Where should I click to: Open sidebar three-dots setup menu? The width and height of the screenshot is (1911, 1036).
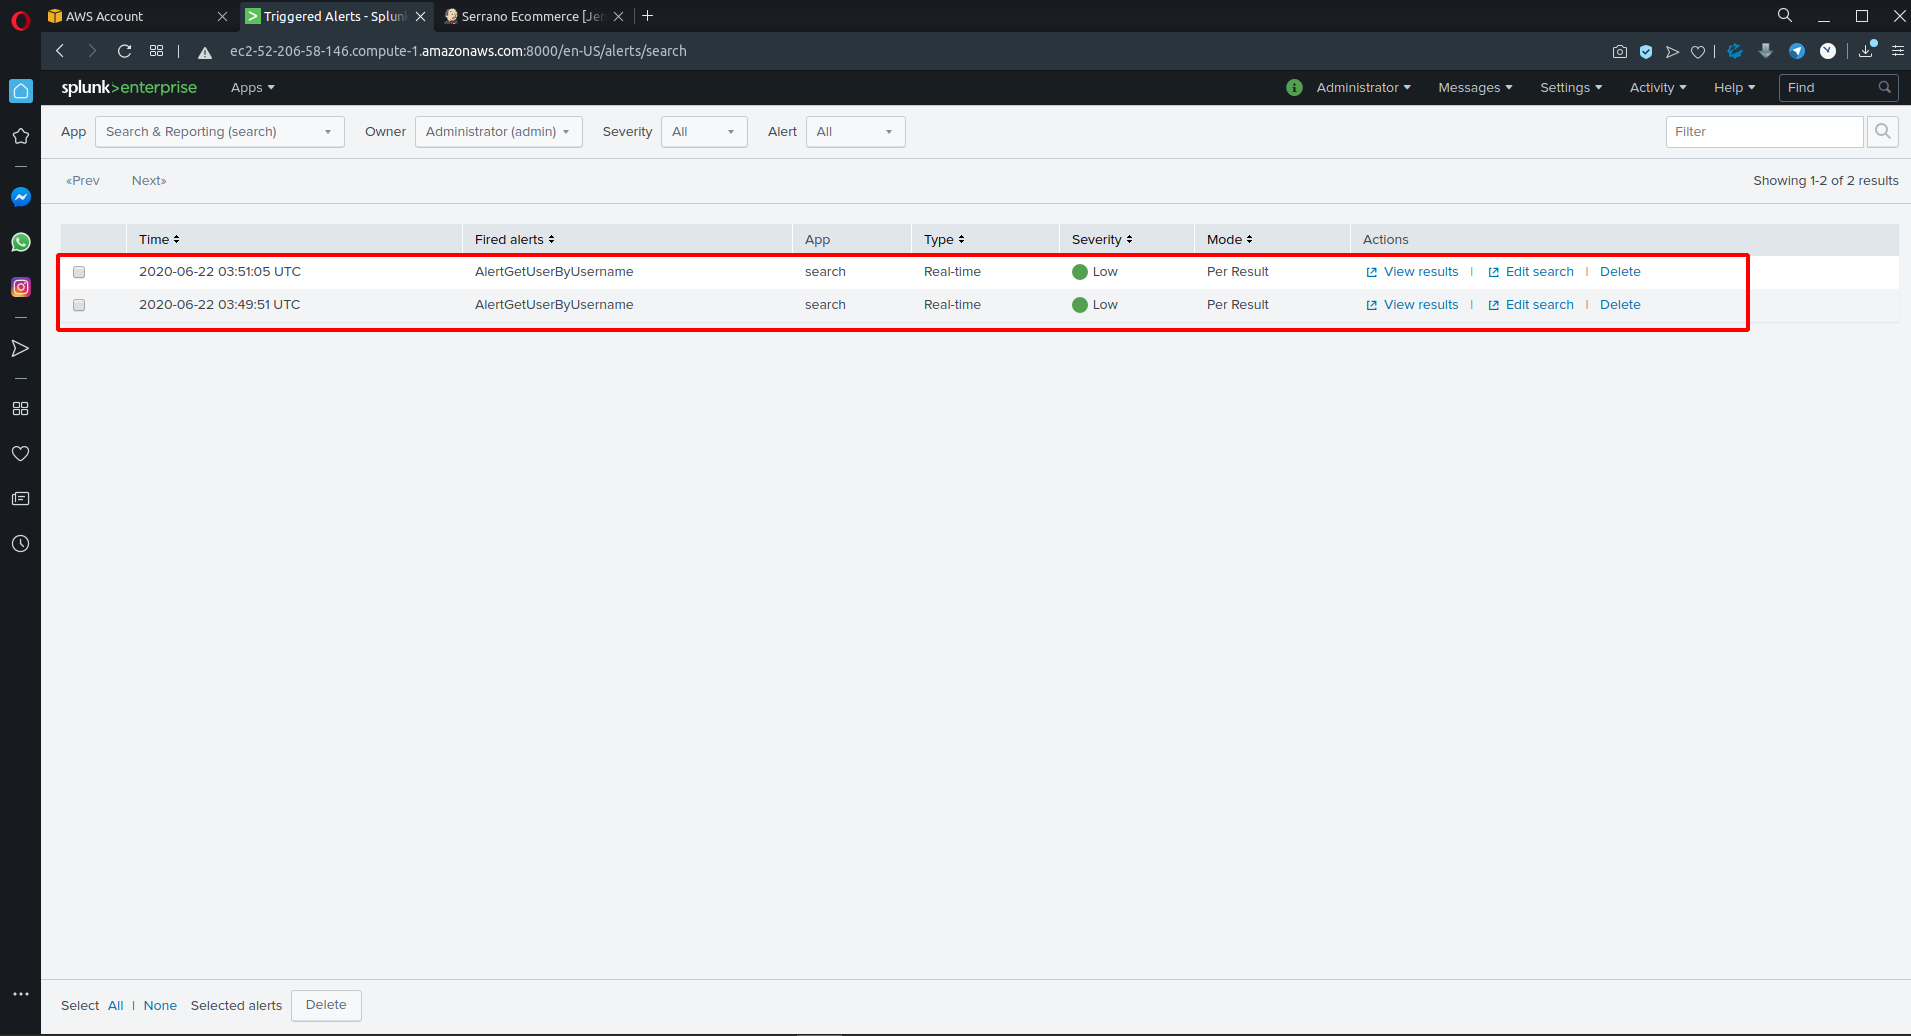21,994
